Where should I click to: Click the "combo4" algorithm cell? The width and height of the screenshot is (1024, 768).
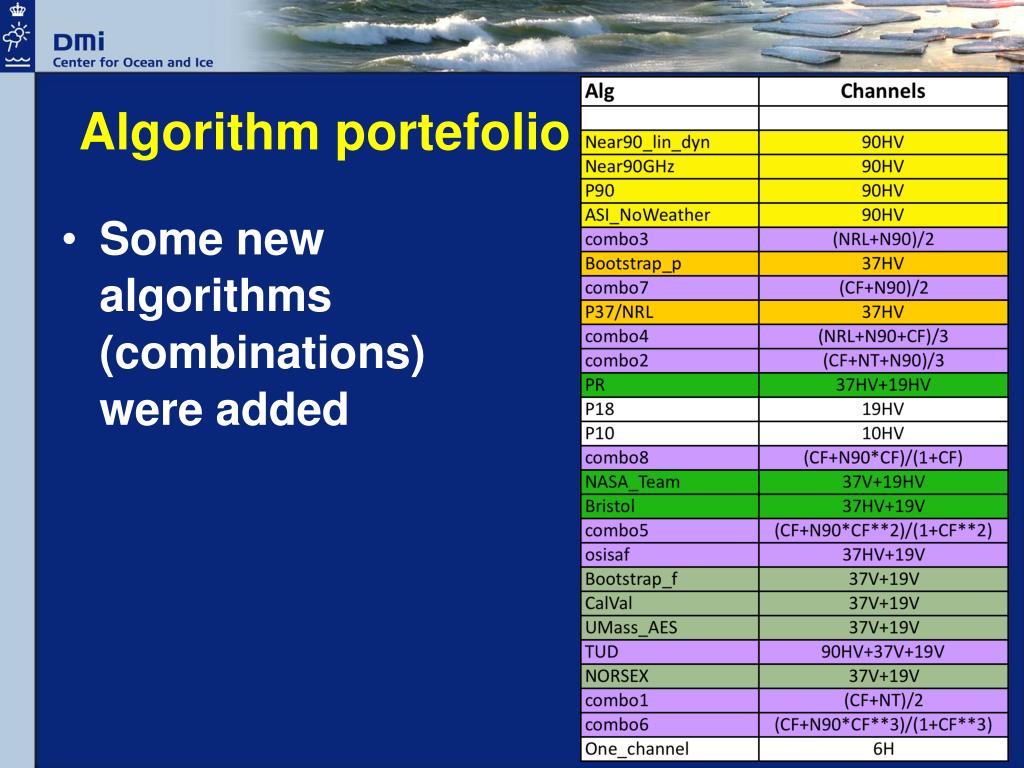point(670,336)
